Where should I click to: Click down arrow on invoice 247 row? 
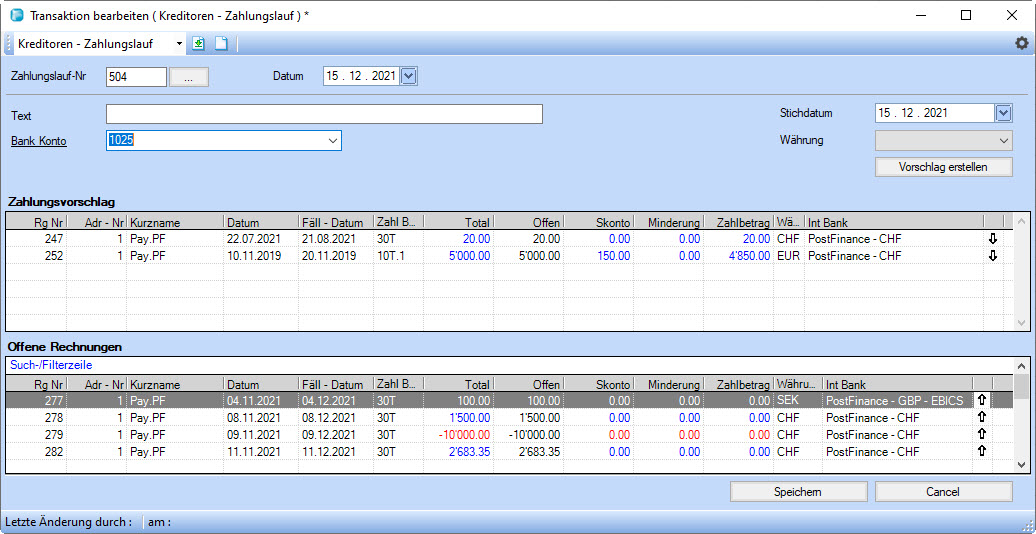click(x=993, y=239)
